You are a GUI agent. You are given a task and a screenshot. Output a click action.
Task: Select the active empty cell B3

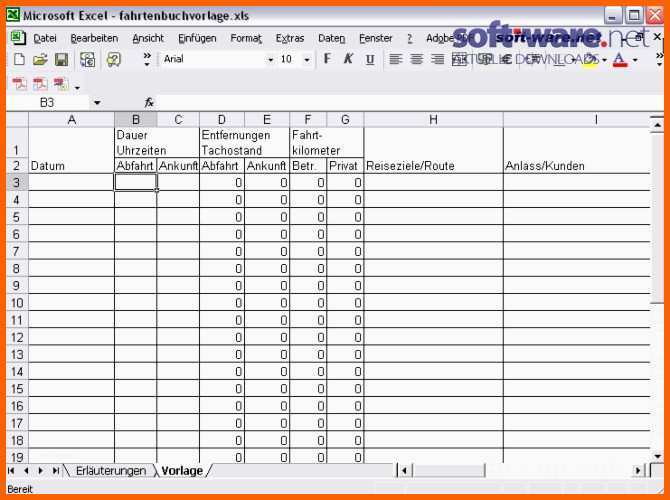[x=135, y=182]
